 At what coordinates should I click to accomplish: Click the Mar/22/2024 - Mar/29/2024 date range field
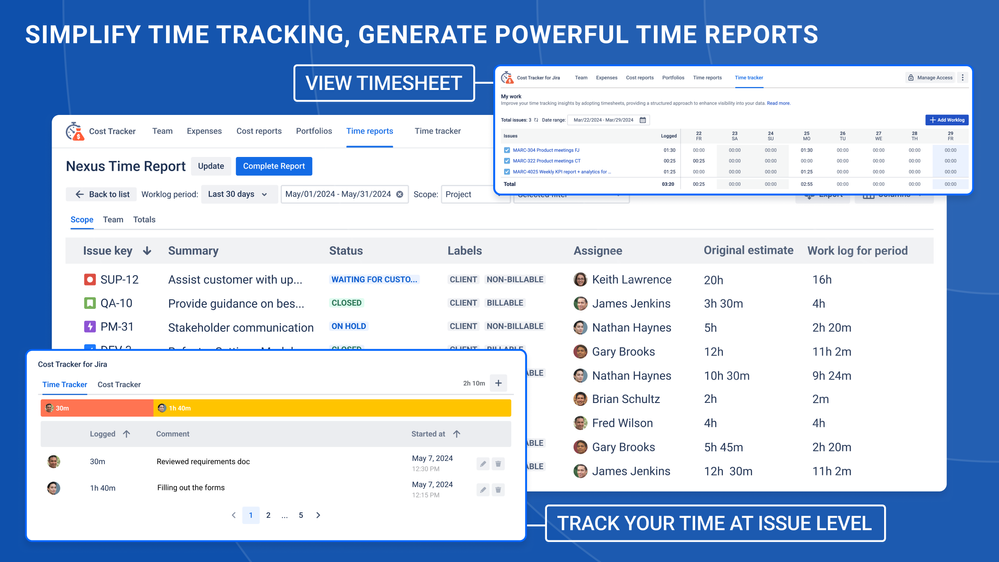[x=609, y=120]
